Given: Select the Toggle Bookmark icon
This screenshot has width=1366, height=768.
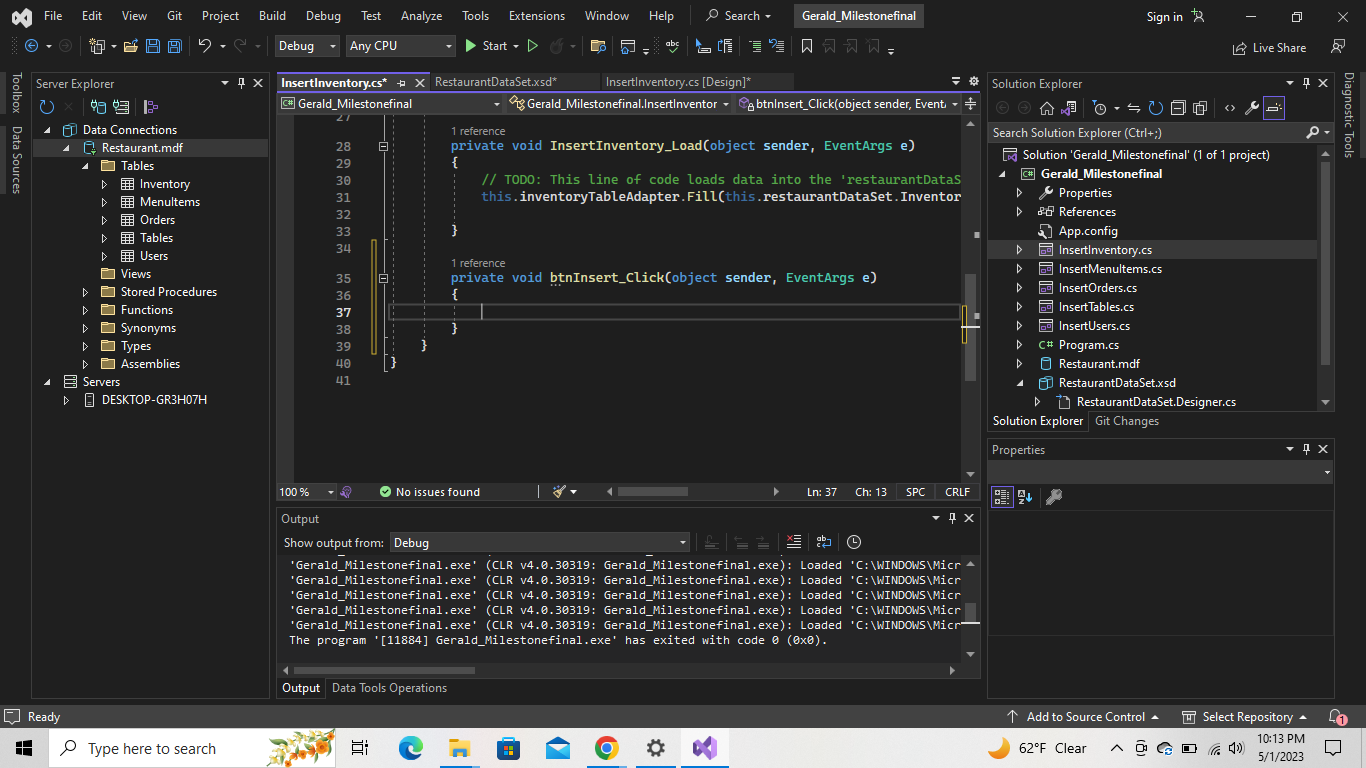Looking at the screenshot, I should click(x=806, y=46).
